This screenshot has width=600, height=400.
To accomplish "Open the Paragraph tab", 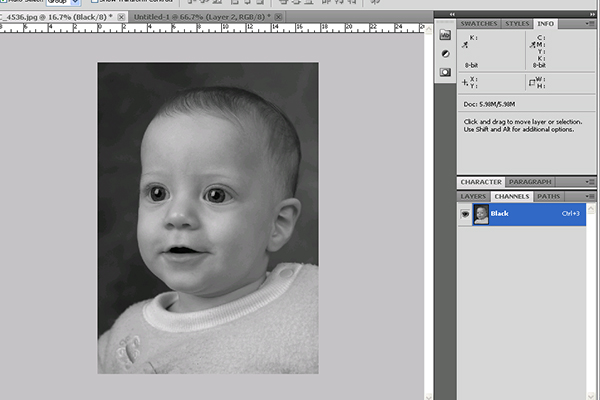I will tap(529, 182).
